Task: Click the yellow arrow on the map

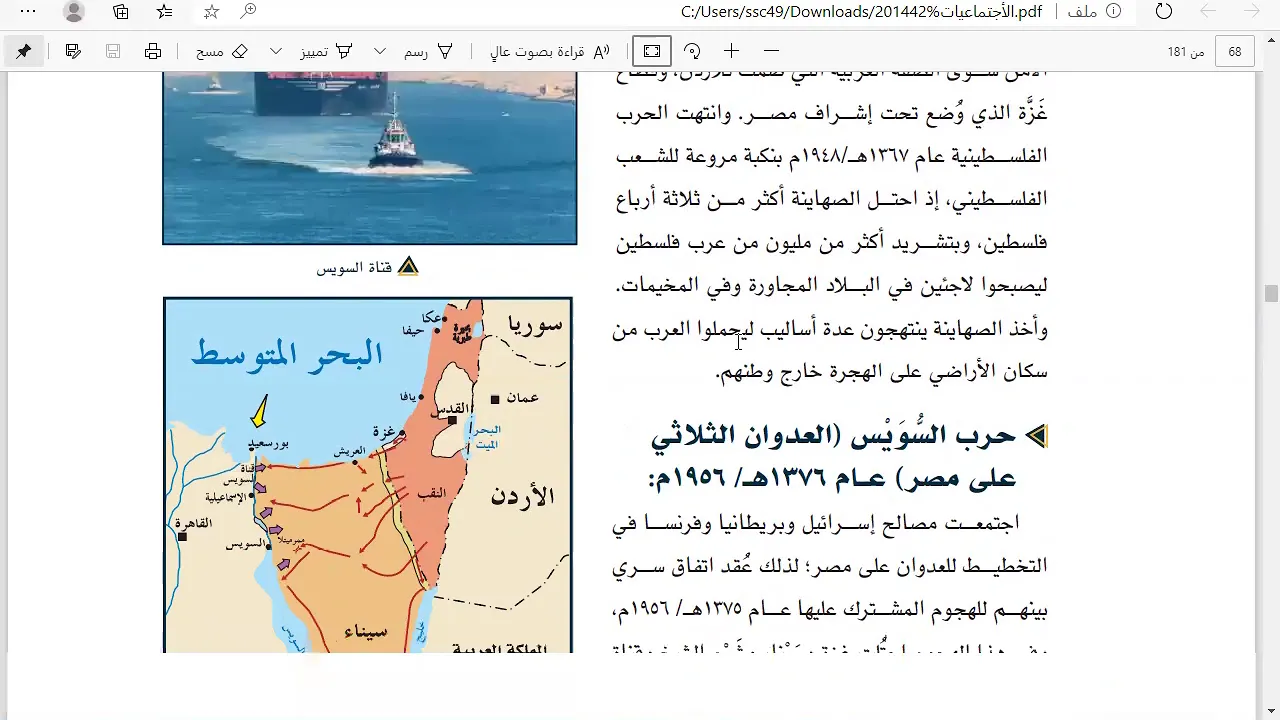Action: pyautogui.click(x=259, y=411)
